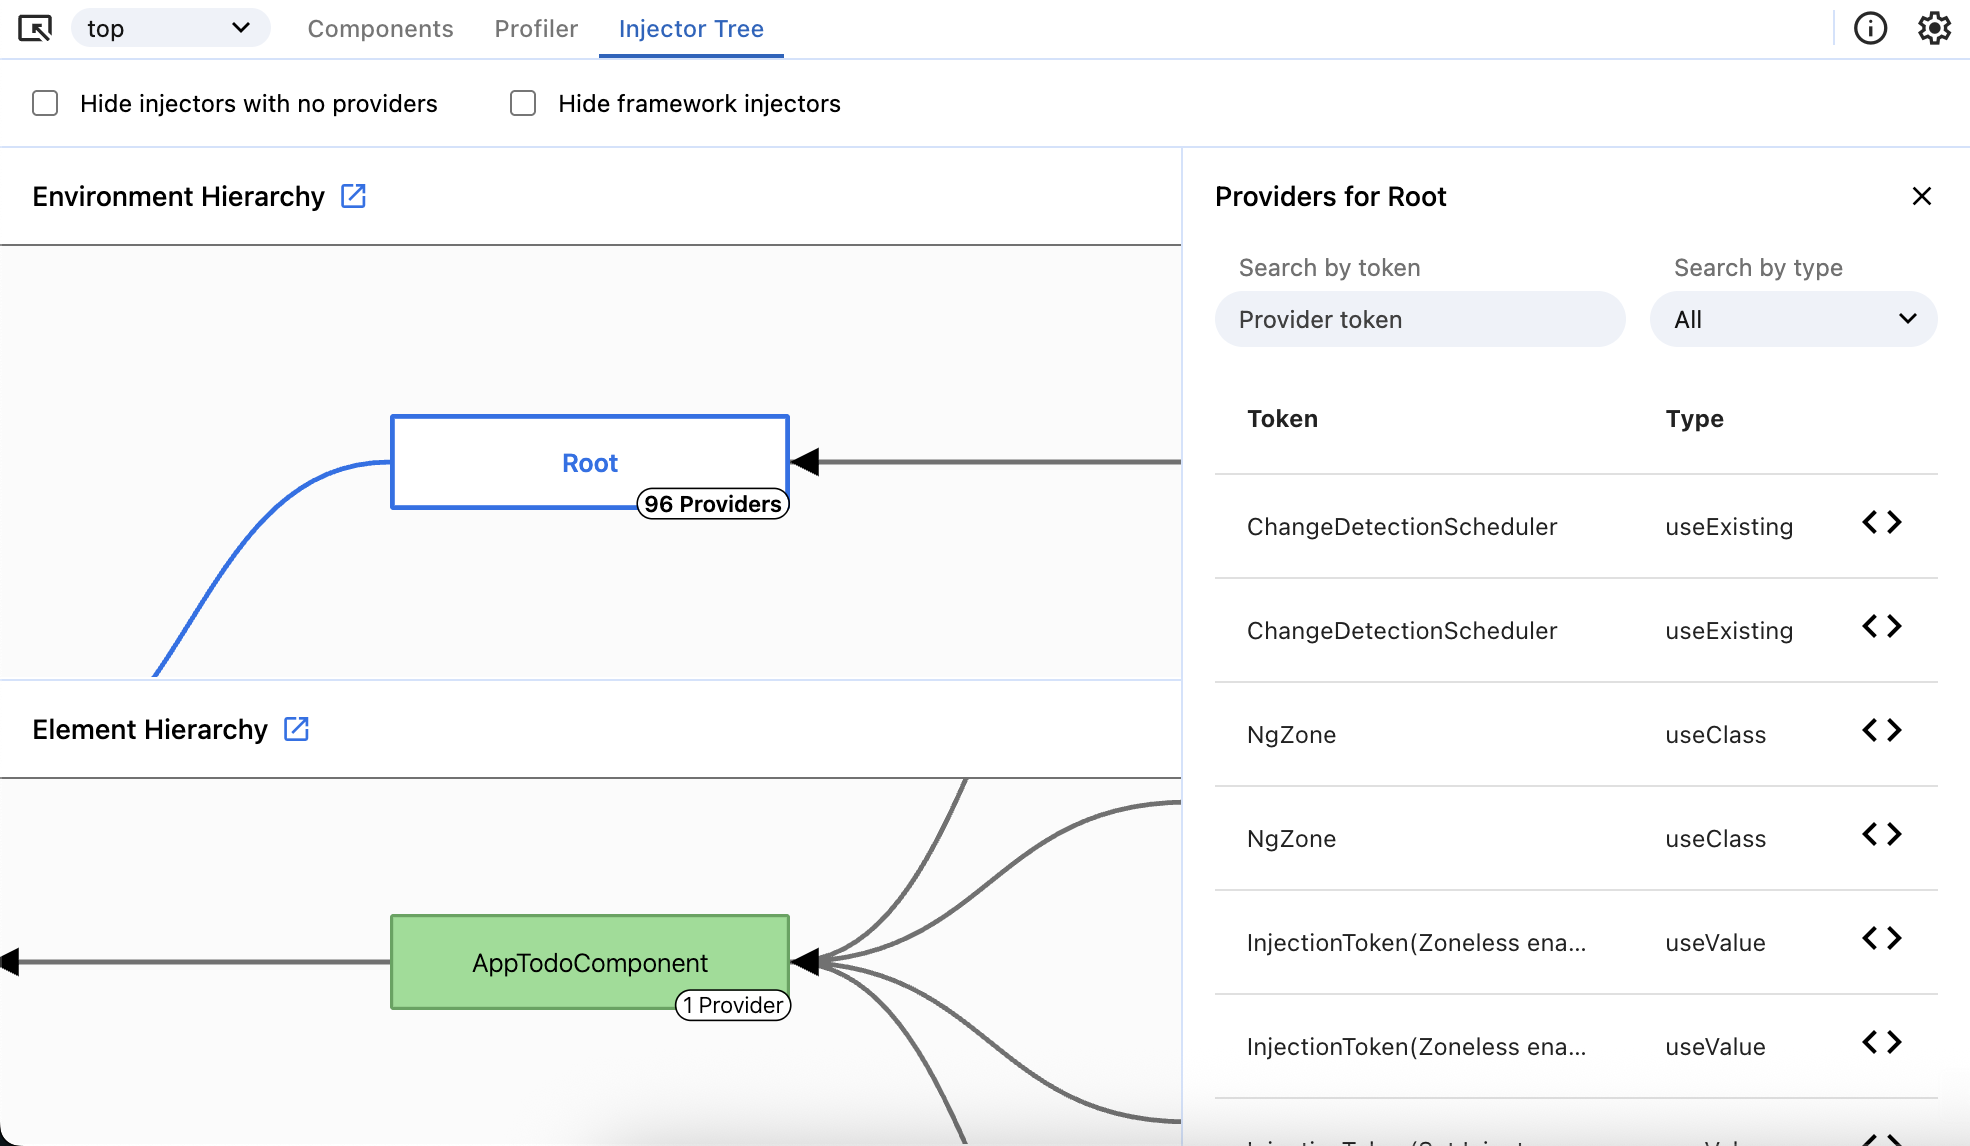View source for second ChangeDetectionScheduler provider
Viewport: 1970px width, 1146px height.
pyautogui.click(x=1882, y=626)
